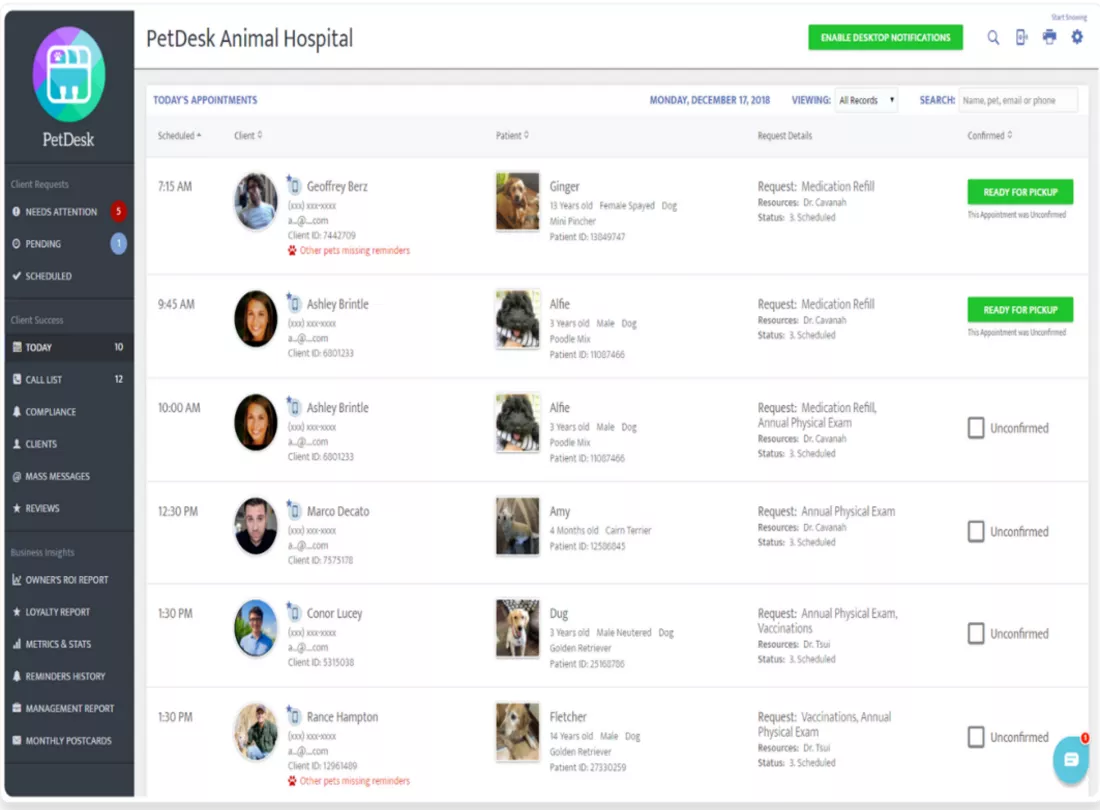Sort by the Confirmed column header

click(x=989, y=135)
